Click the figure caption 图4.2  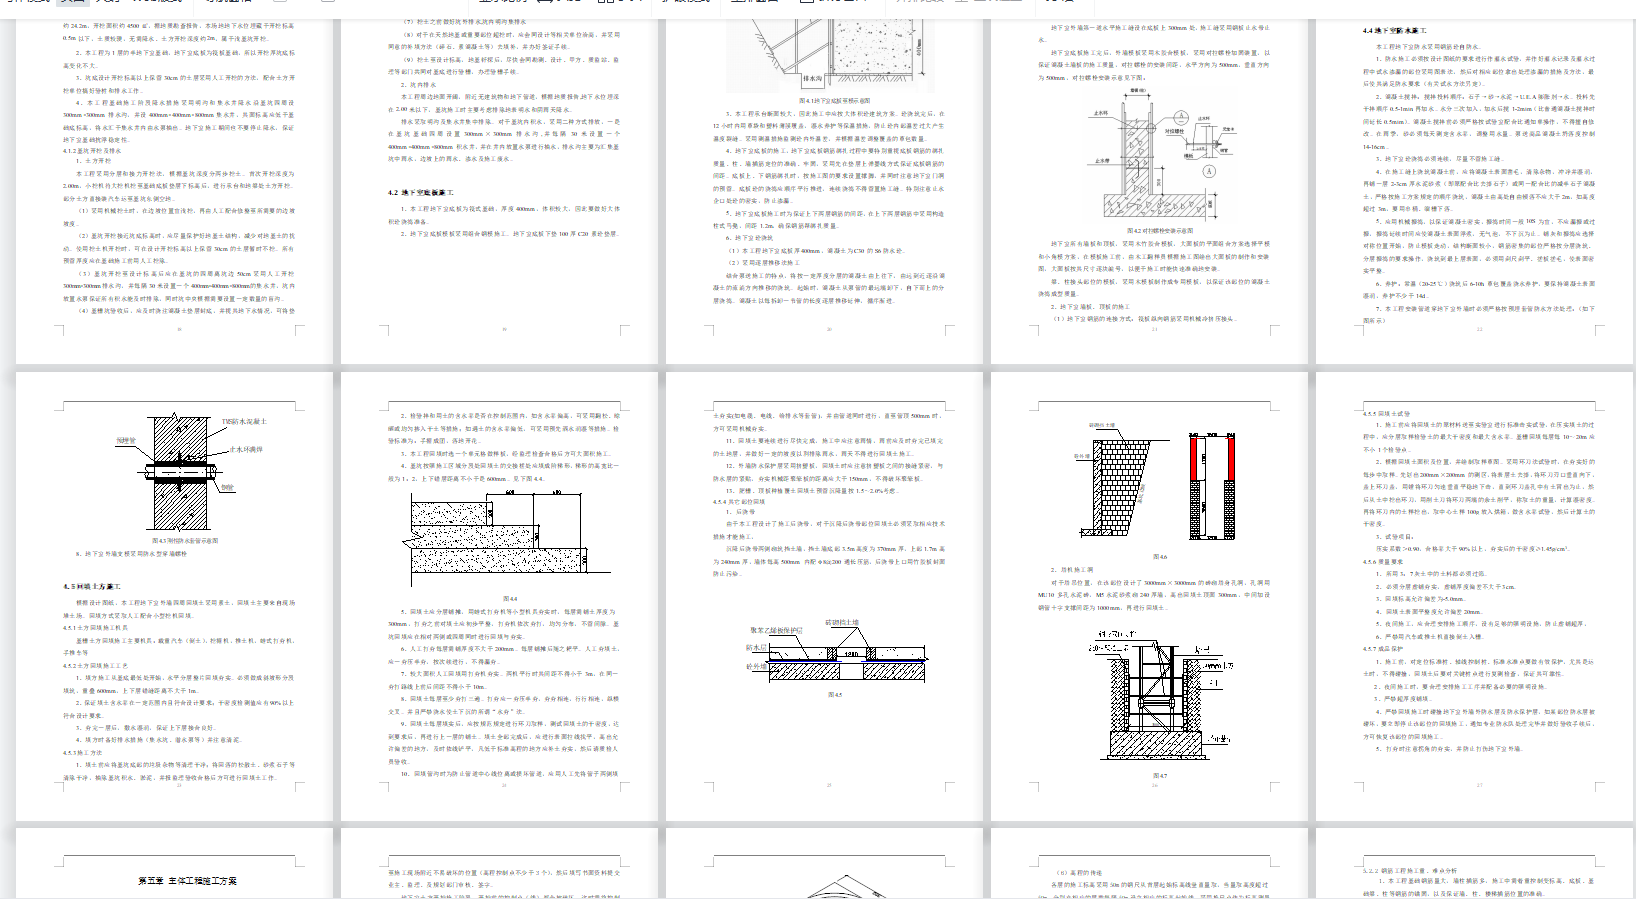(x=1160, y=231)
